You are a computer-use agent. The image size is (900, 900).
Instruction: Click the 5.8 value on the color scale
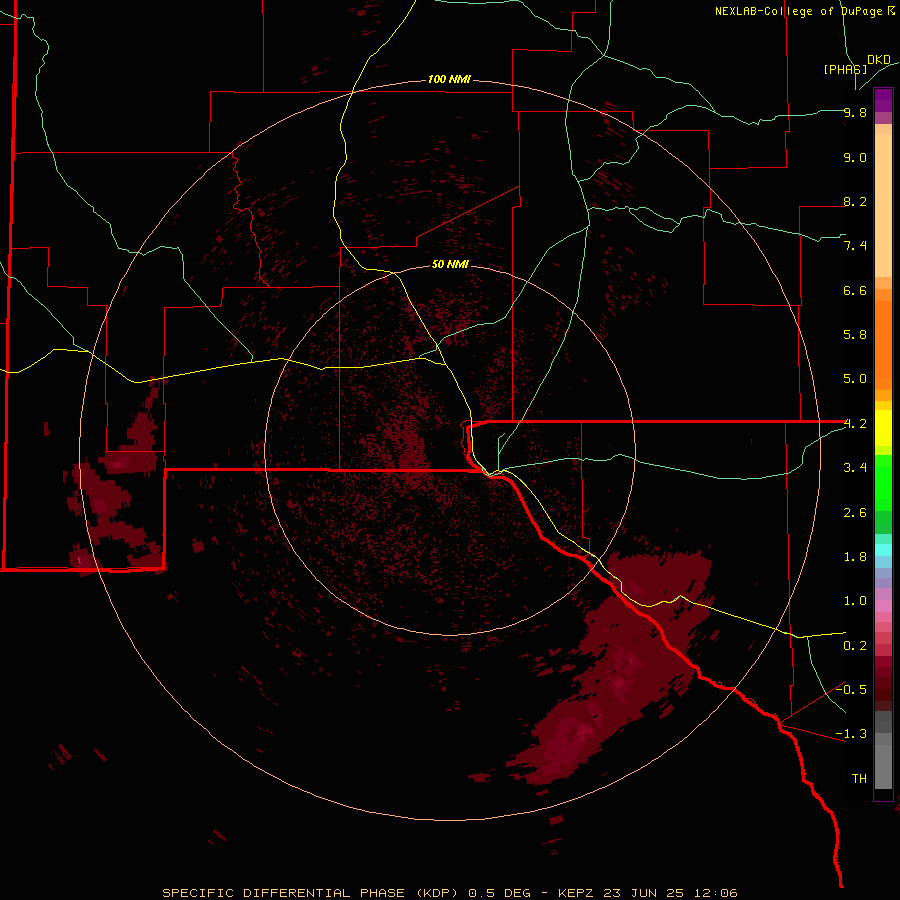pos(855,335)
